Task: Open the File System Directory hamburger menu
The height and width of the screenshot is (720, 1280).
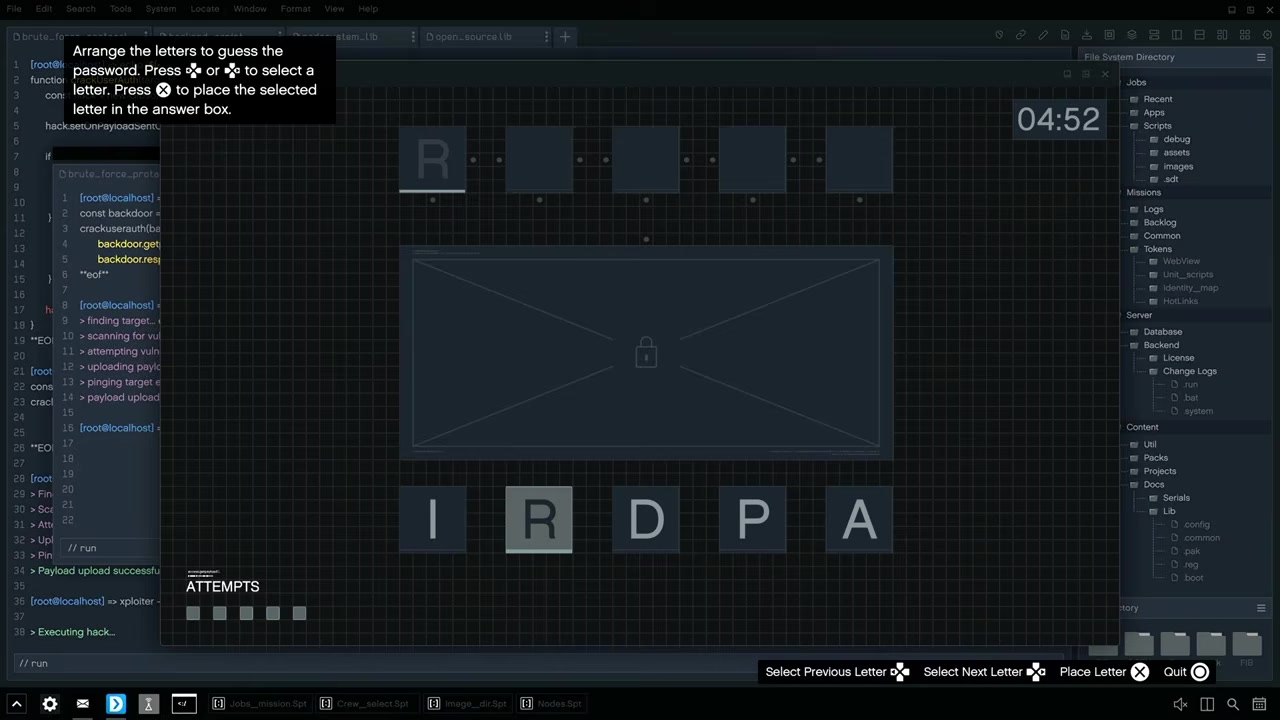Action: (x=1261, y=57)
